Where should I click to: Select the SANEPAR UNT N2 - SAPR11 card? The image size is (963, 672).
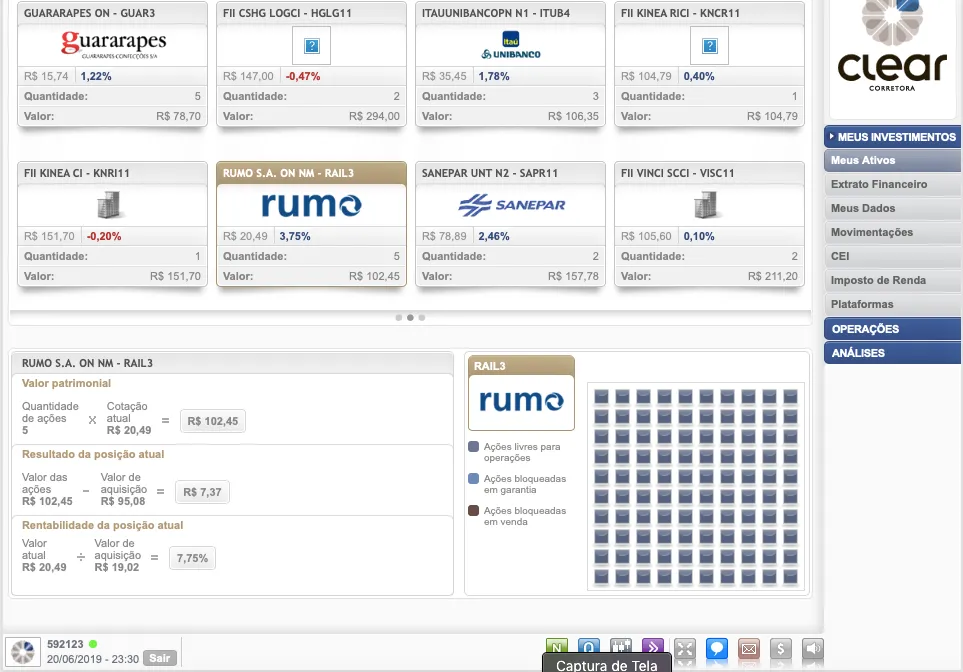tap(510, 224)
